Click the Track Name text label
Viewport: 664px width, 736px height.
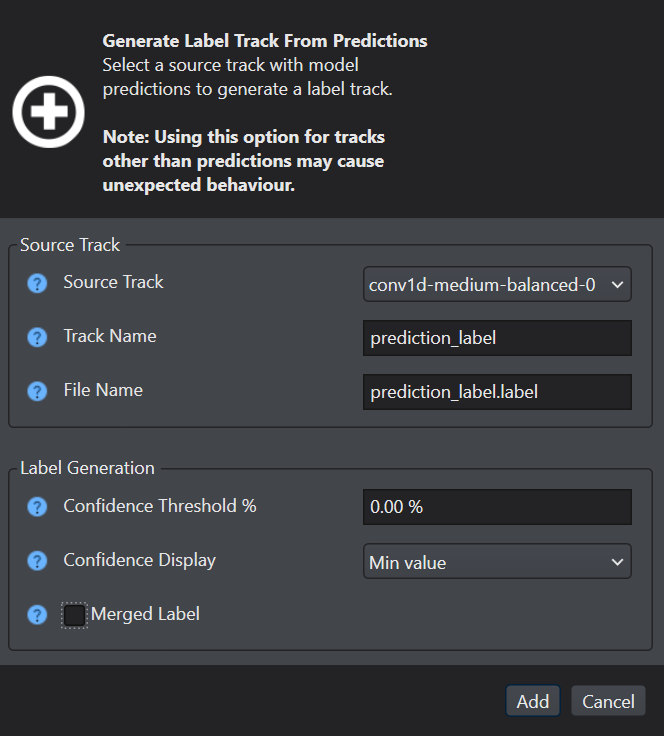pyautogui.click(x=110, y=336)
